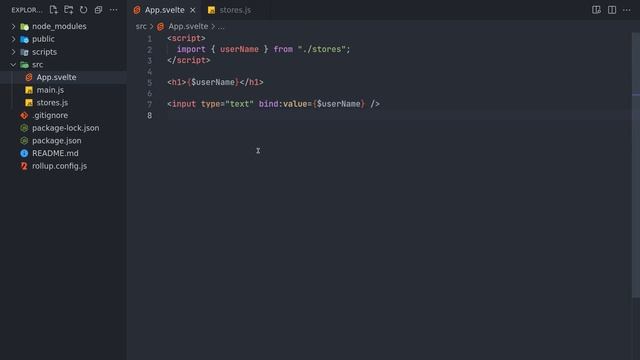This screenshot has height=360, width=640.
Task: Click the closing script tag on line 3
Action: [x=189, y=60]
